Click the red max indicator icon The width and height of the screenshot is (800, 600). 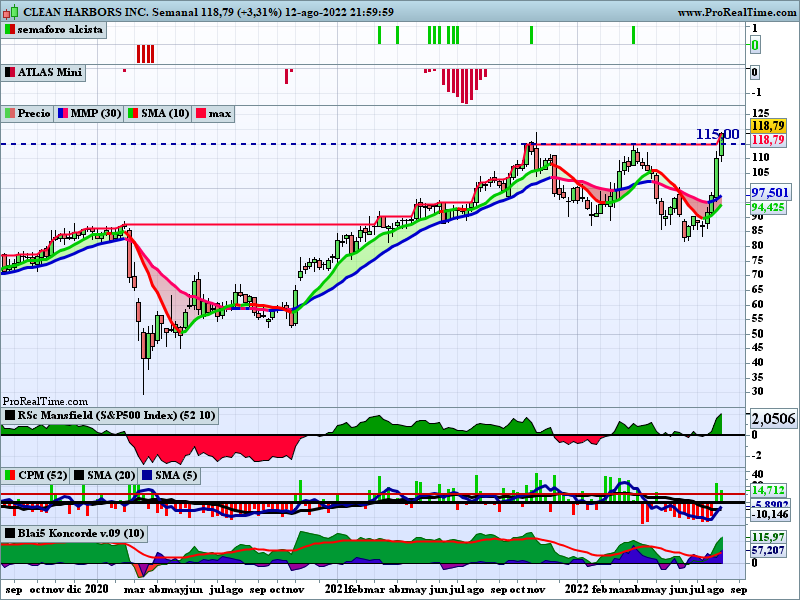[x=201, y=113]
